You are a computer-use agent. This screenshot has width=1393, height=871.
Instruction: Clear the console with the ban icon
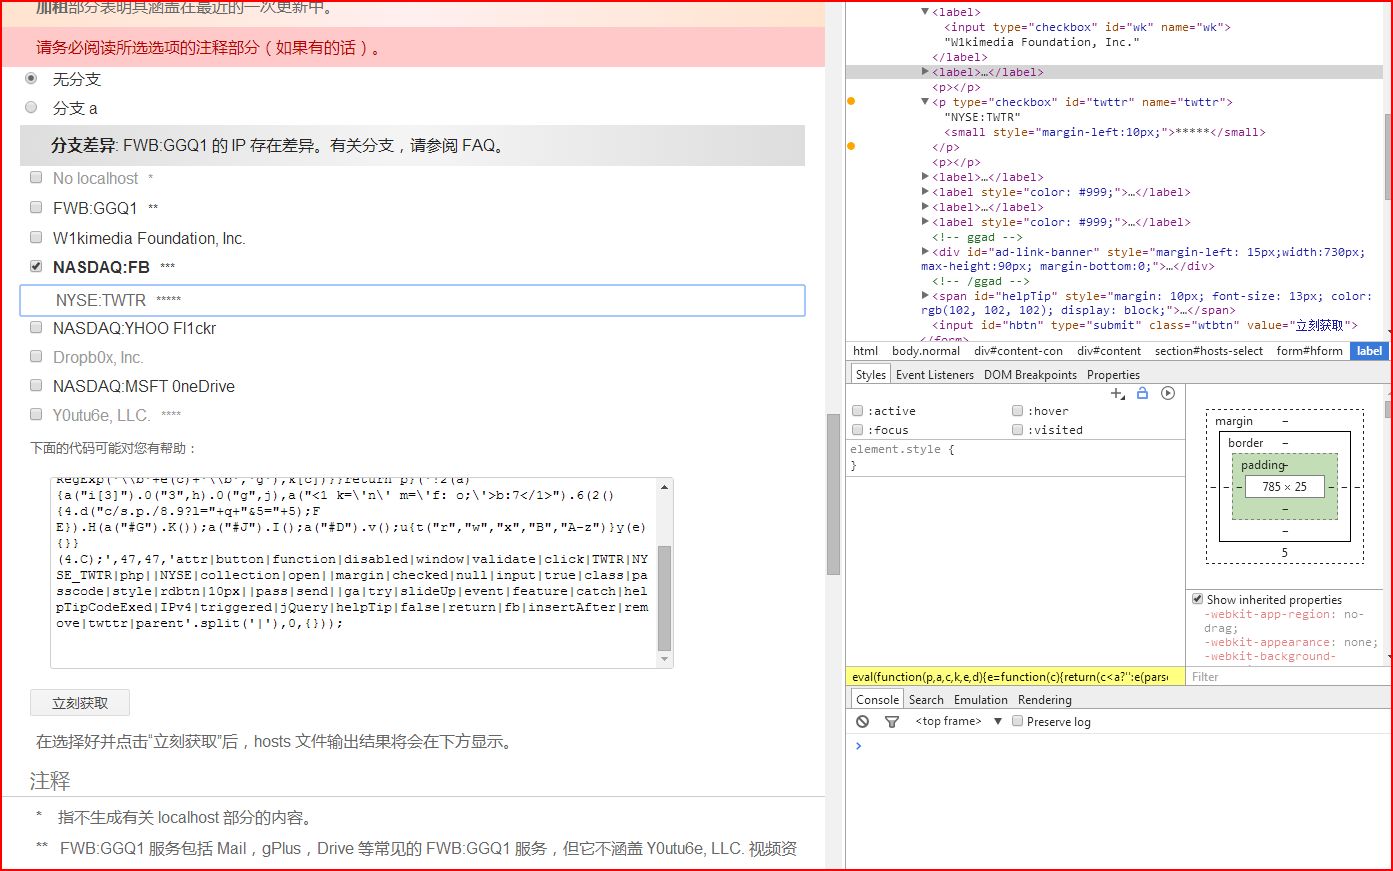tap(863, 721)
